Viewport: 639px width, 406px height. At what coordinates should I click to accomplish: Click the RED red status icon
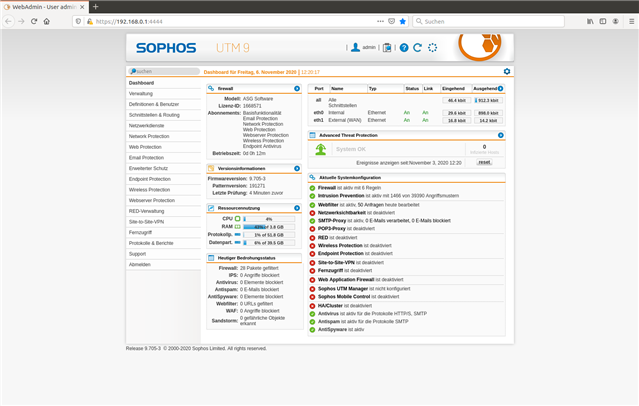312,238
